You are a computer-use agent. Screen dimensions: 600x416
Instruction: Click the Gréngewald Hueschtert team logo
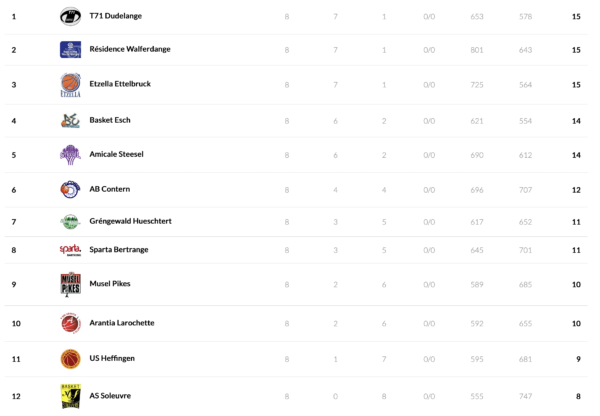(70, 221)
